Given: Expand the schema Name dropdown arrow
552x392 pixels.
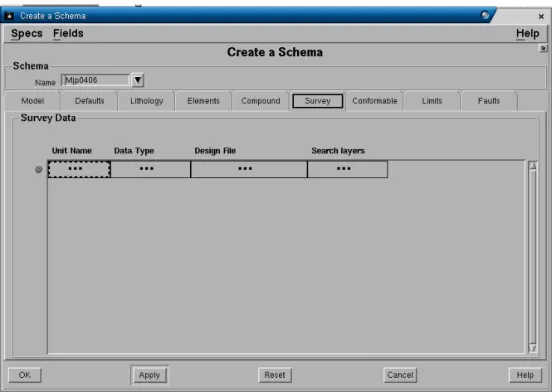Looking at the screenshot, I should [138, 80].
